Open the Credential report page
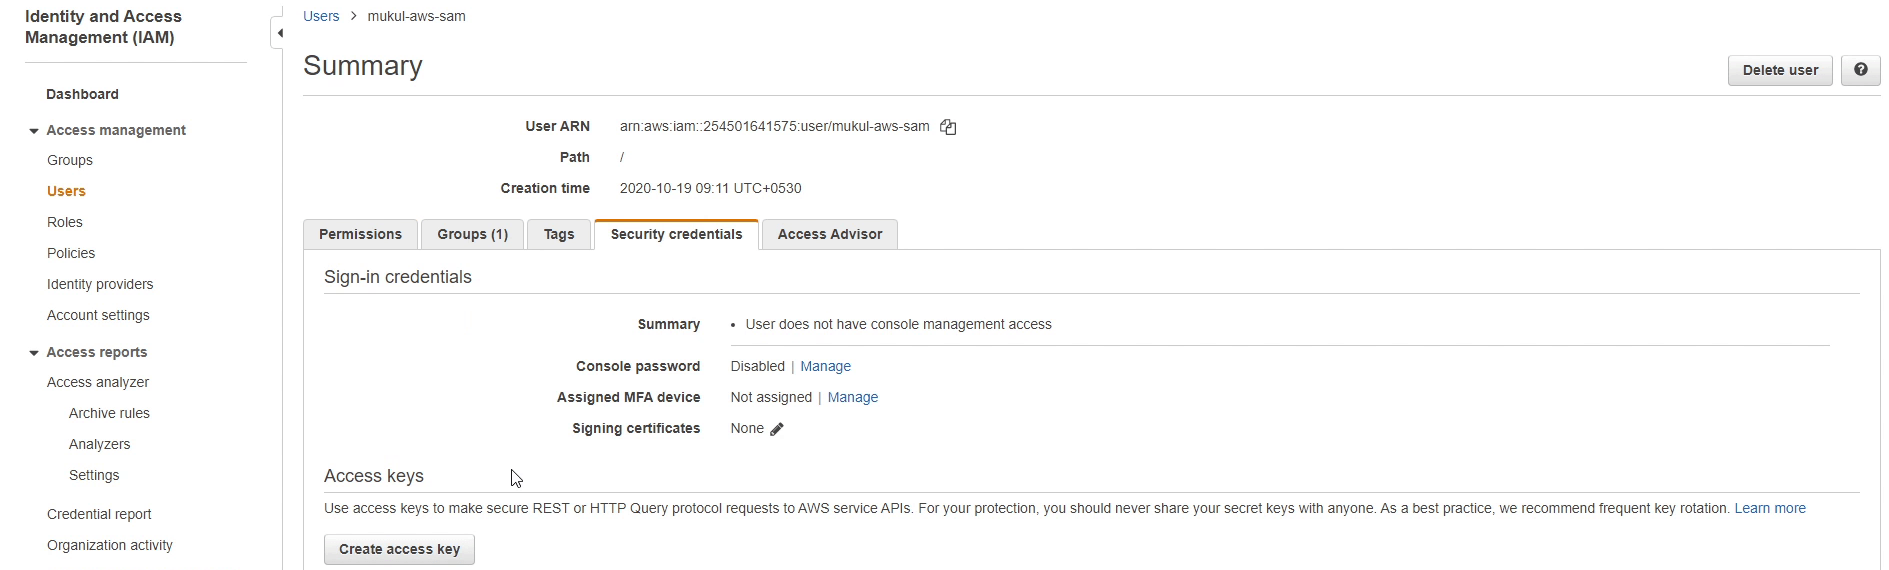The height and width of the screenshot is (570, 1889). (x=99, y=514)
